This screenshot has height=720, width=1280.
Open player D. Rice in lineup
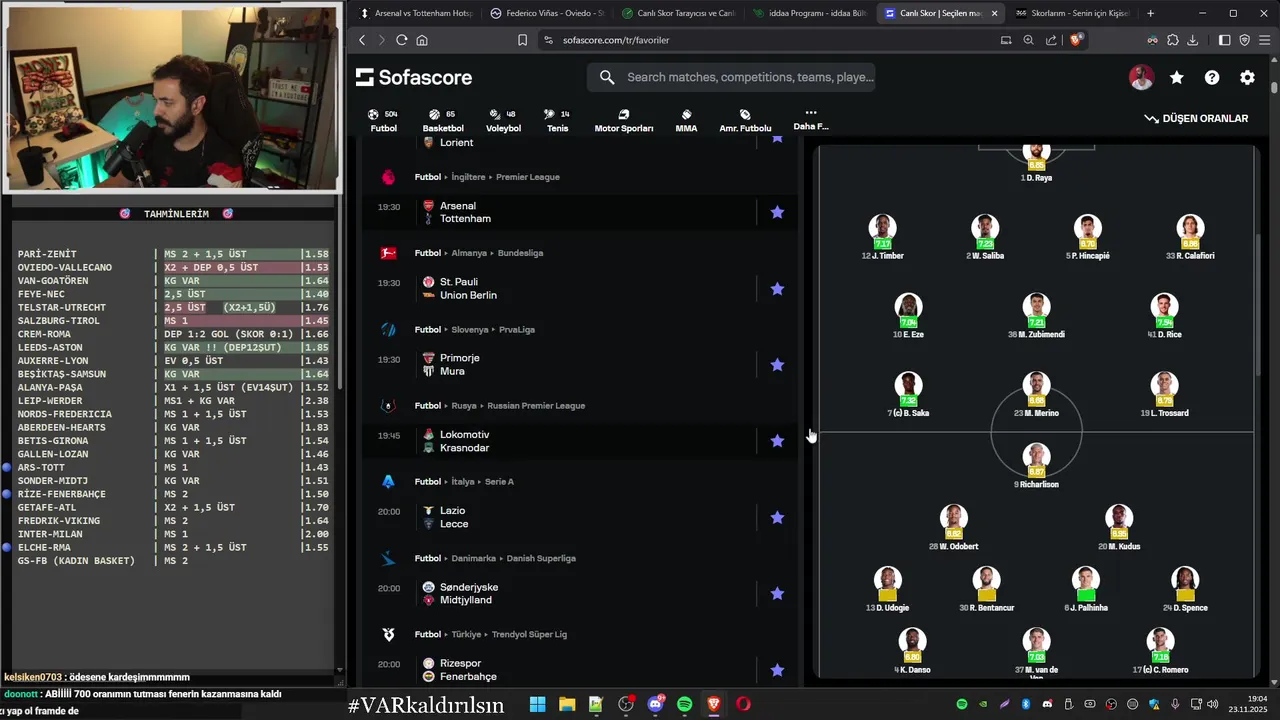pos(1164,316)
